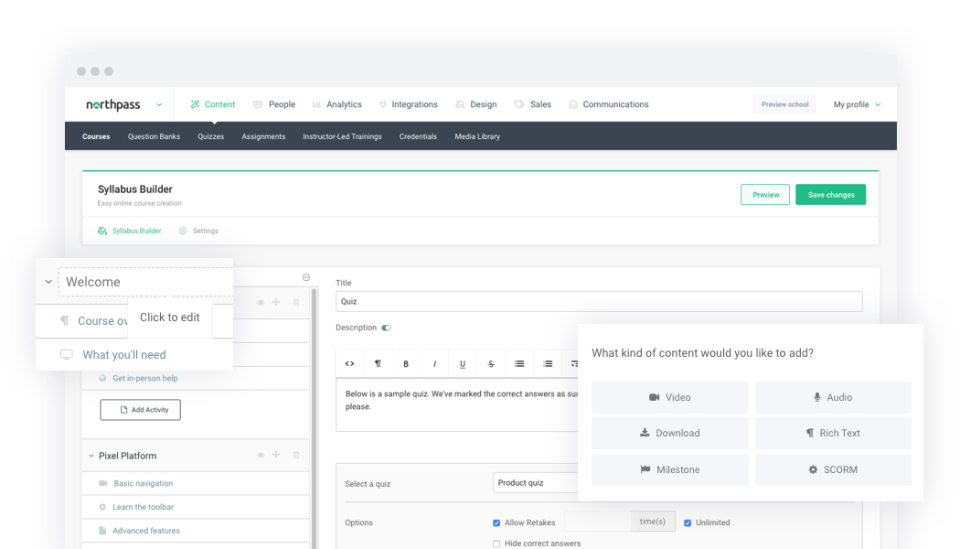Click the move handle on Pixel Platform section
This screenshot has width=960, height=549.
[276, 455]
